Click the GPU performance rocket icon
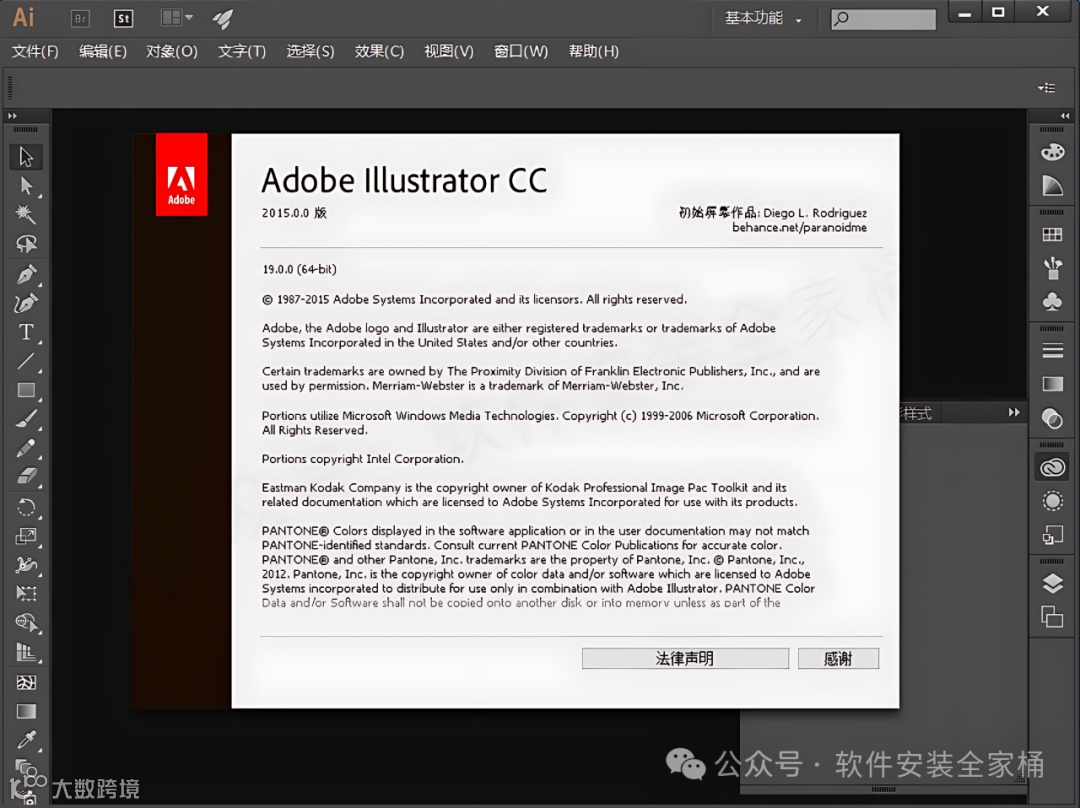This screenshot has width=1080, height=808. (222, 19)
